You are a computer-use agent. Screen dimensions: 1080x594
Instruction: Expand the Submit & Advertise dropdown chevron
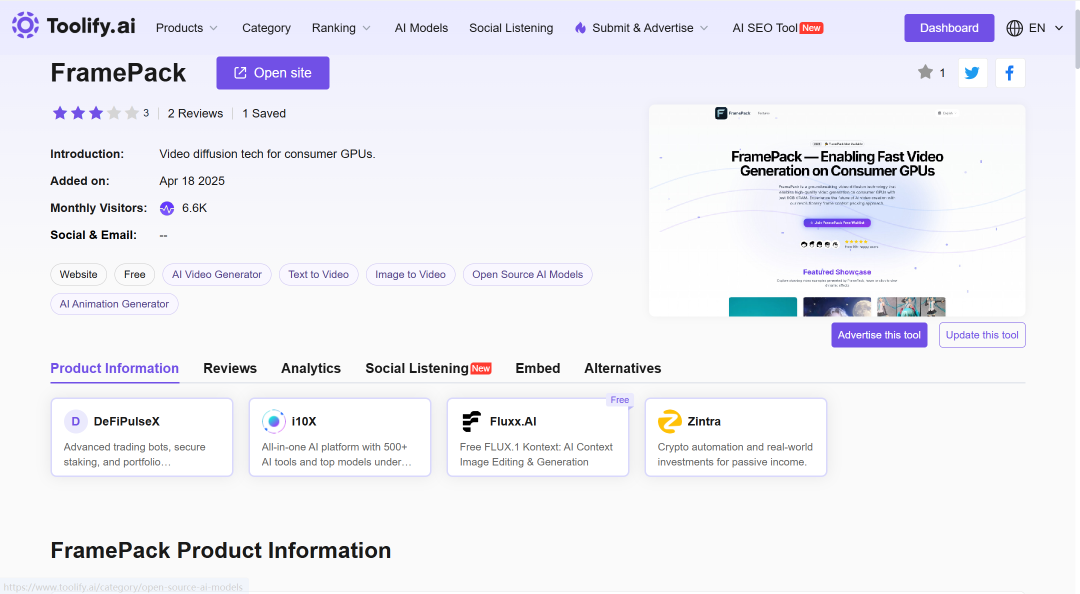point(704,28)
